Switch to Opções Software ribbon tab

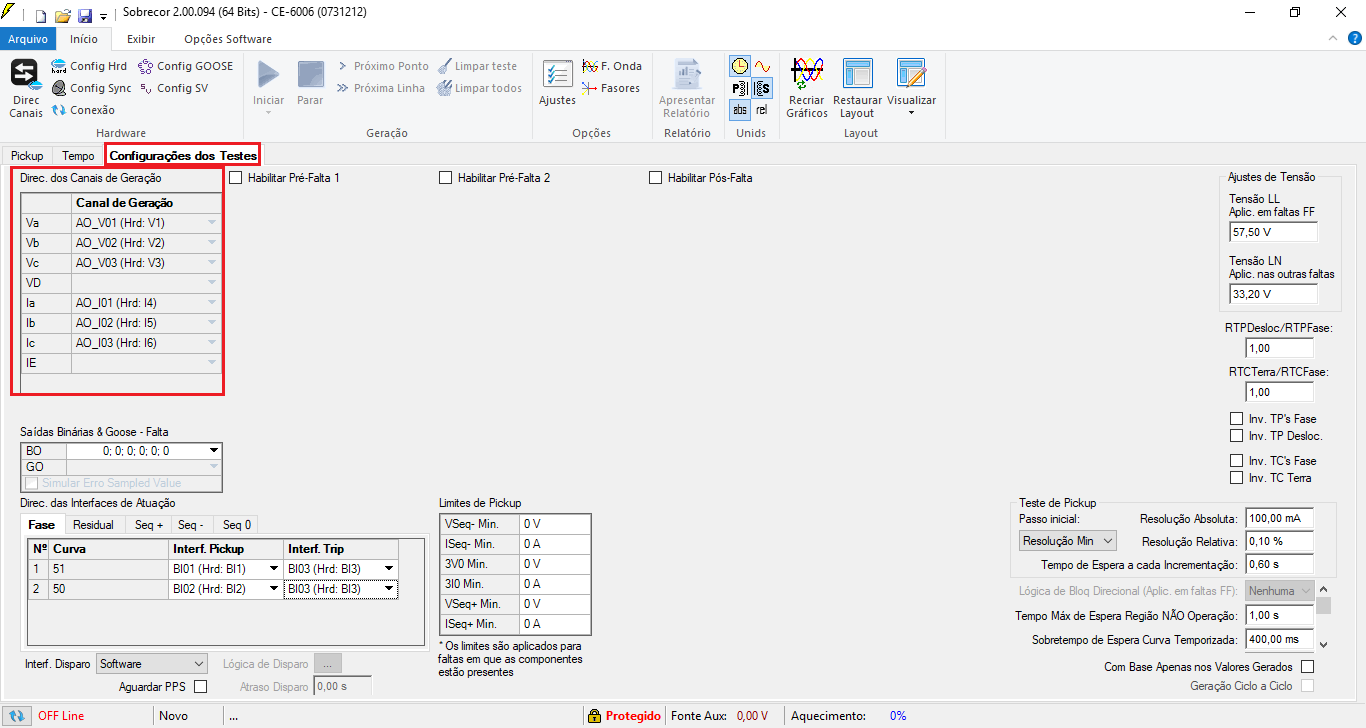228,39
